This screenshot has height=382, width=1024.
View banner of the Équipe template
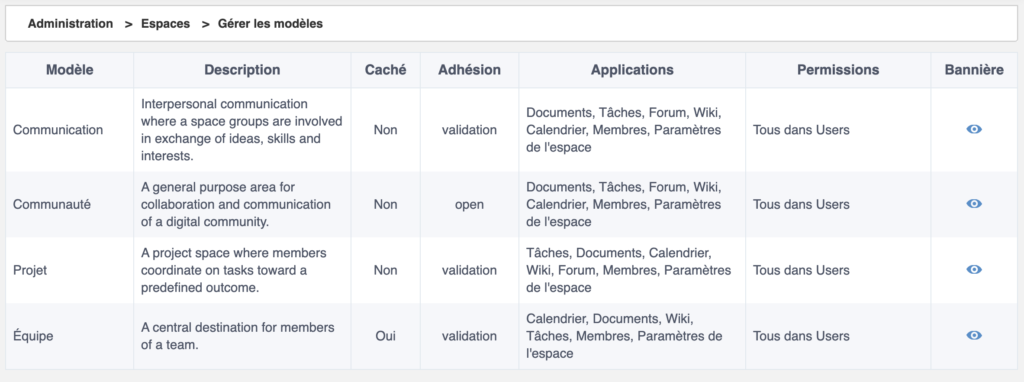(x=974, y=335)
